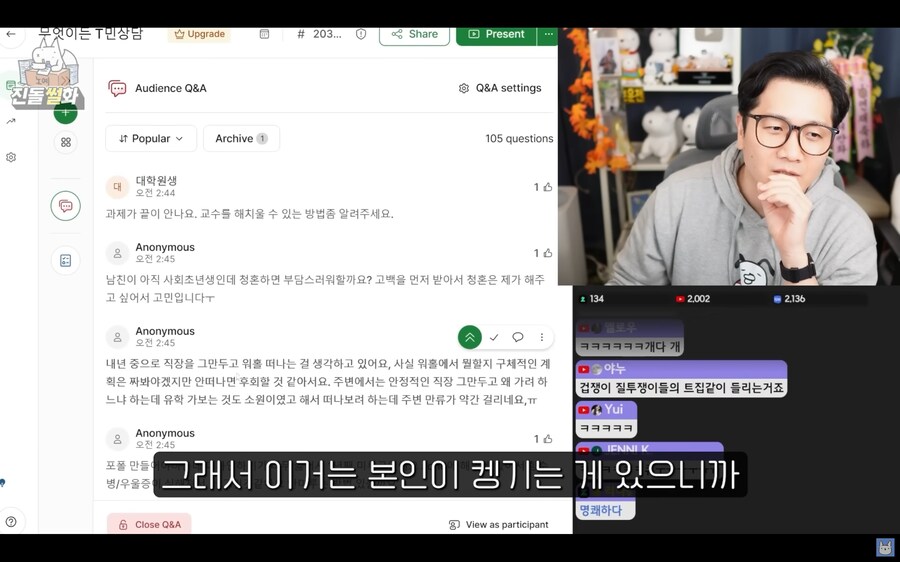Viewport: 900px width, 562px height.
Task: Open the three-dot menu beside Present
Action: pyautogui.click(x=548, y=34)
